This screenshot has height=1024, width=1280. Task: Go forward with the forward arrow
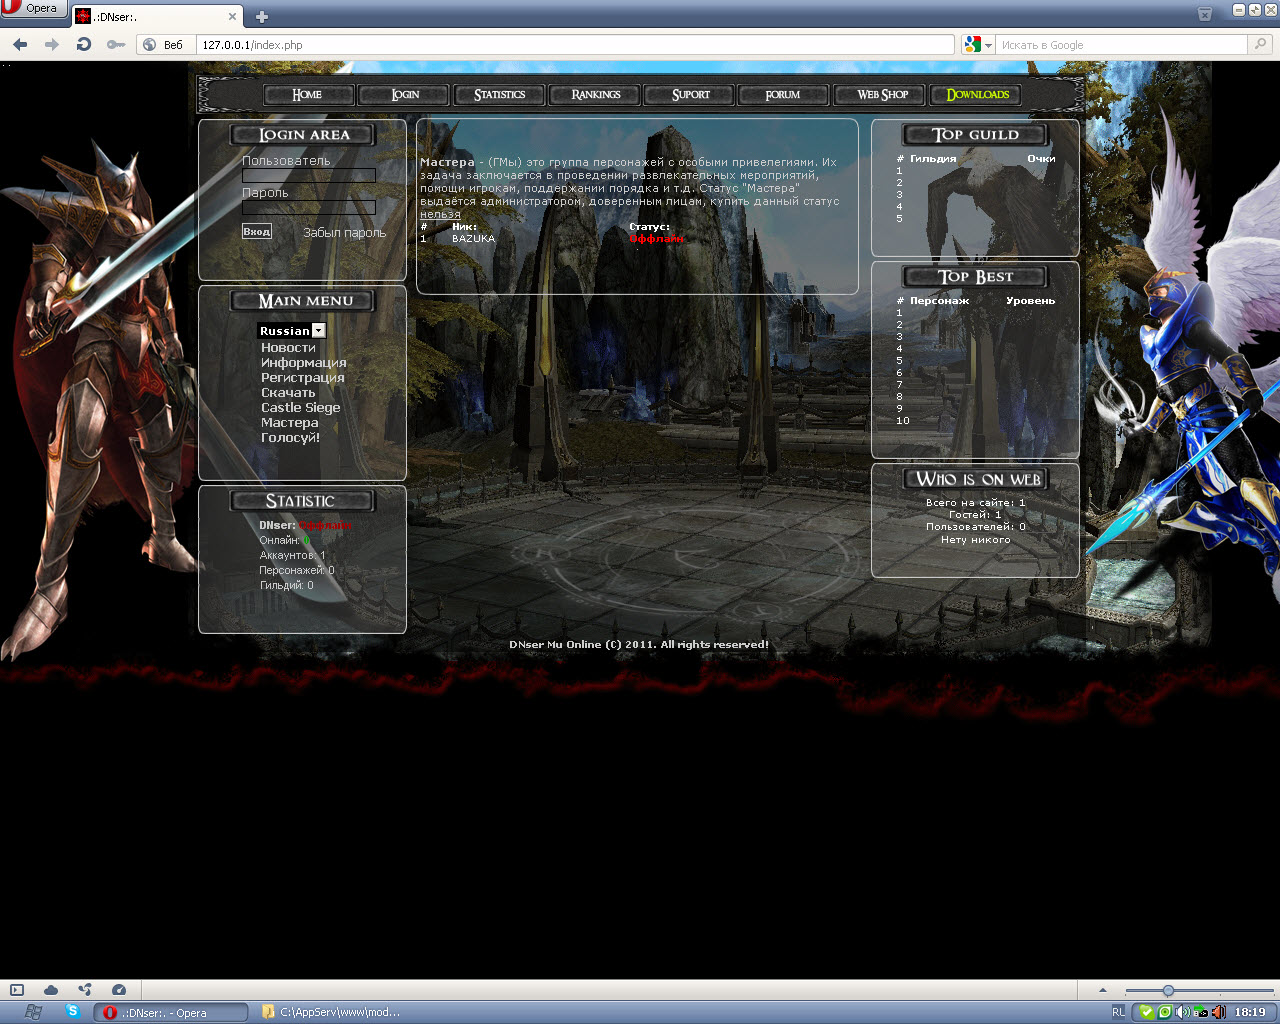(x=52, y=44)
